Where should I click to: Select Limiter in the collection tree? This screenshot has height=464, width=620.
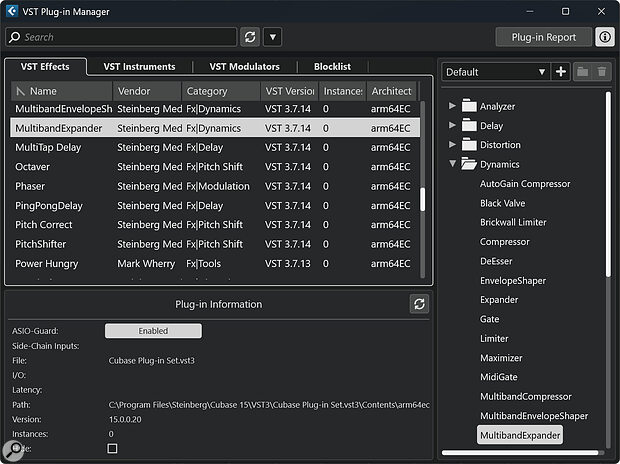click(x=494, y=339)
